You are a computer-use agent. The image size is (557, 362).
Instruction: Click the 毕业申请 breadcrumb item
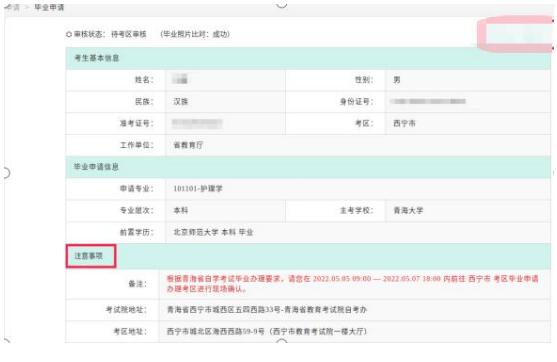pyautogui.click(x=49, y=7)
